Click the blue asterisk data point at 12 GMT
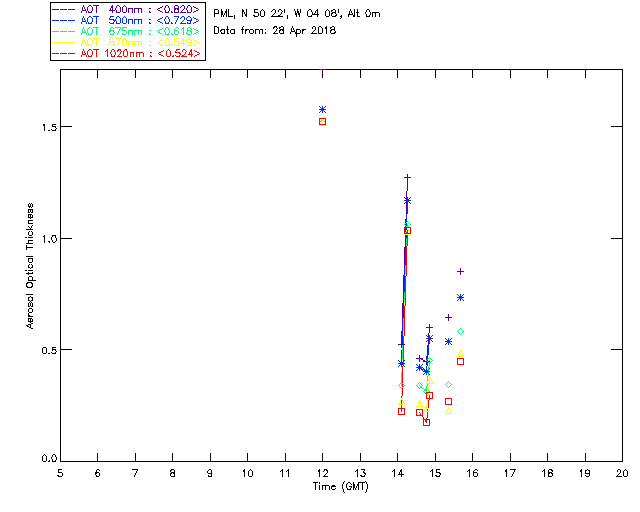The image size is (640, 512). (x=322, y=109)
